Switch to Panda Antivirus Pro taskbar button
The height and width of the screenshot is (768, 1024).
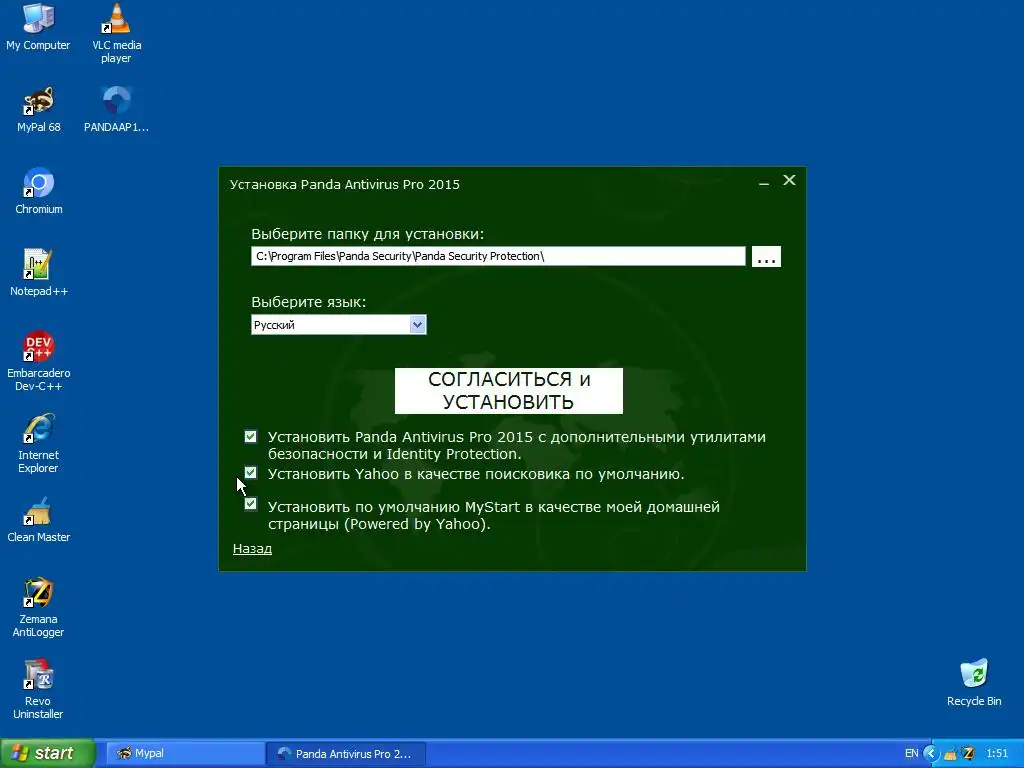346,754
